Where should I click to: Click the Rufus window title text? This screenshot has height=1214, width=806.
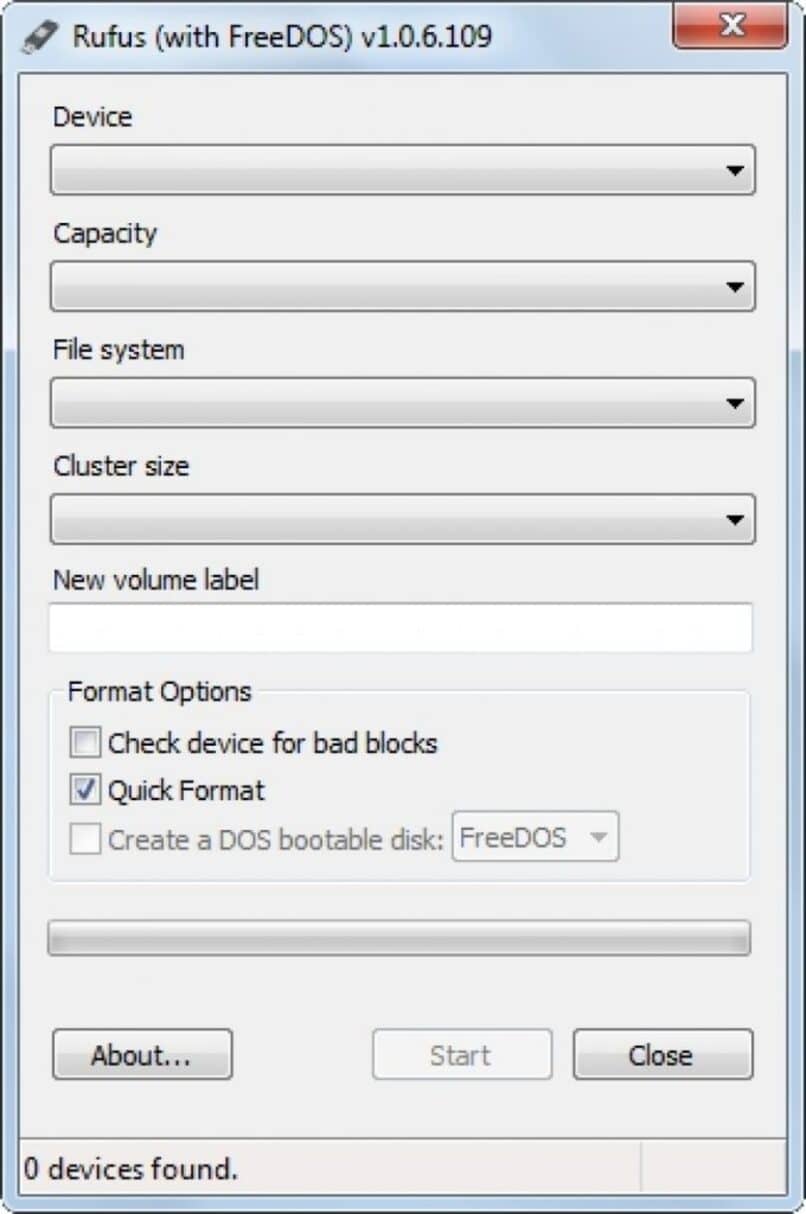click(x=282, y=38)
